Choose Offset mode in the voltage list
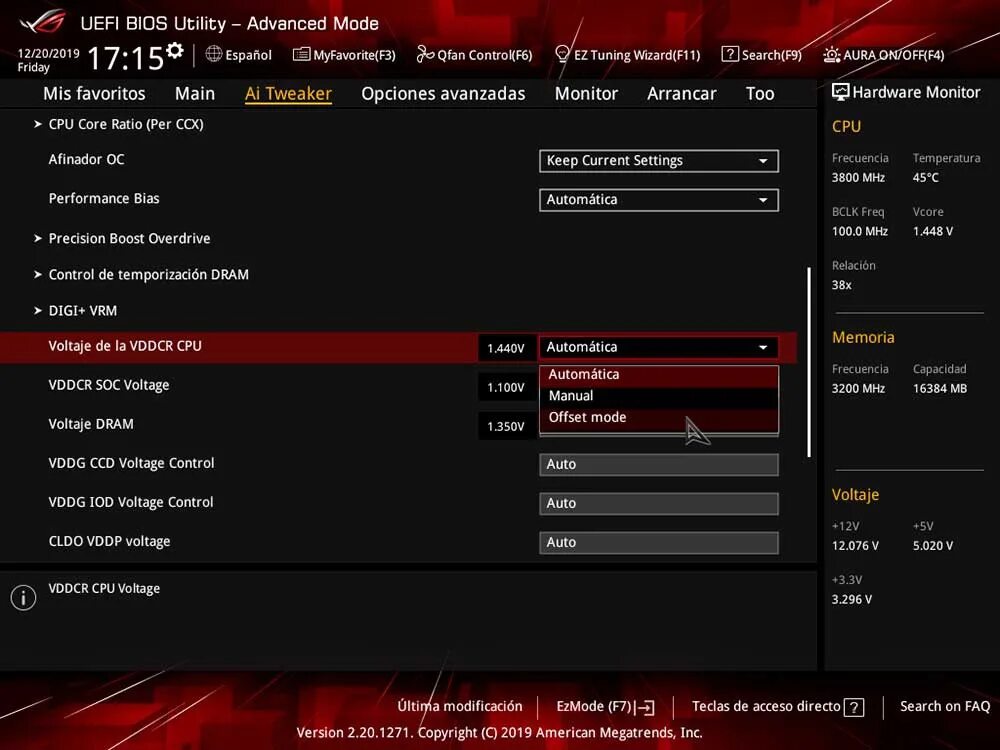This screenshot has width=1000, height=750. (x=659, y=418)
